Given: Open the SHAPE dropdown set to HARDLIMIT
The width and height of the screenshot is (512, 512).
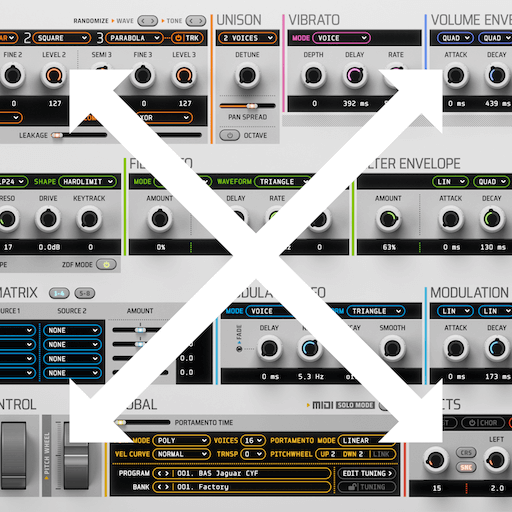Looking at the screenshot, I should tap(88, 182).
